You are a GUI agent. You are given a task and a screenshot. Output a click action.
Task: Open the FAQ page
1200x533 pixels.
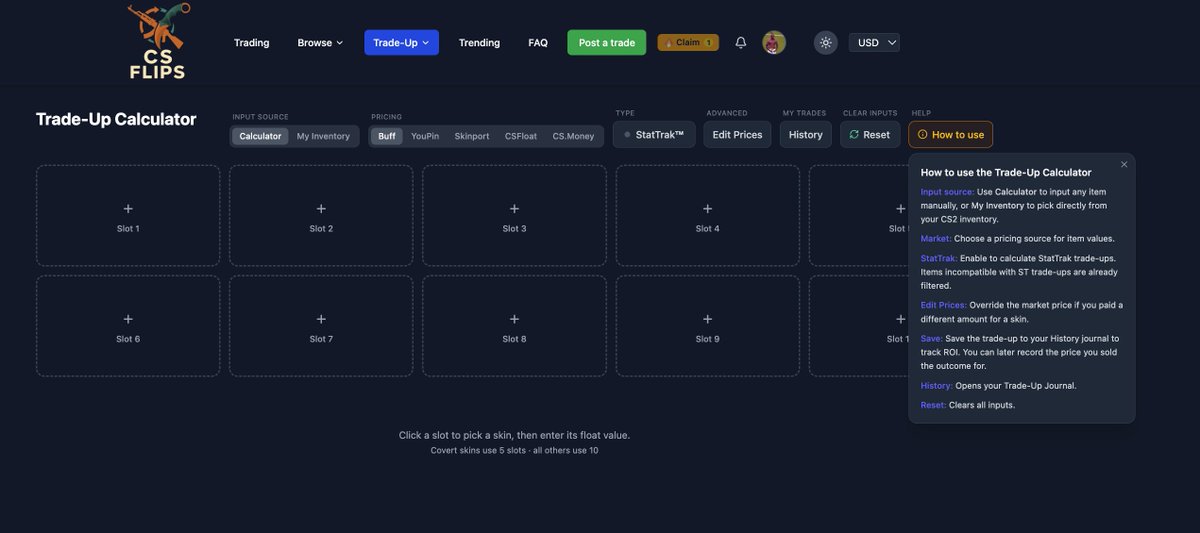click(538, 42)
